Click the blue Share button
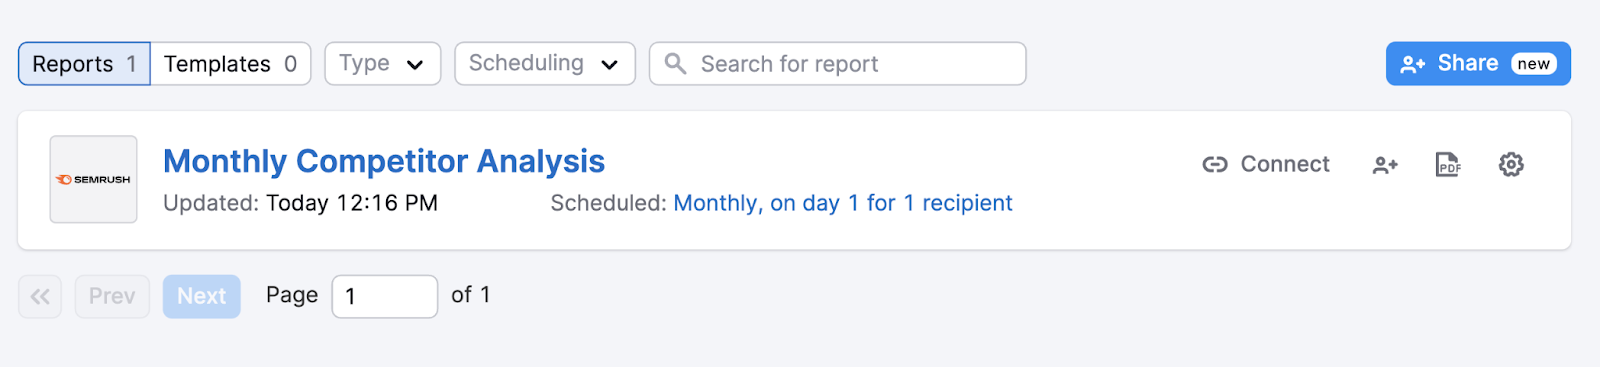1600x367 pixels. [1478, 63]
